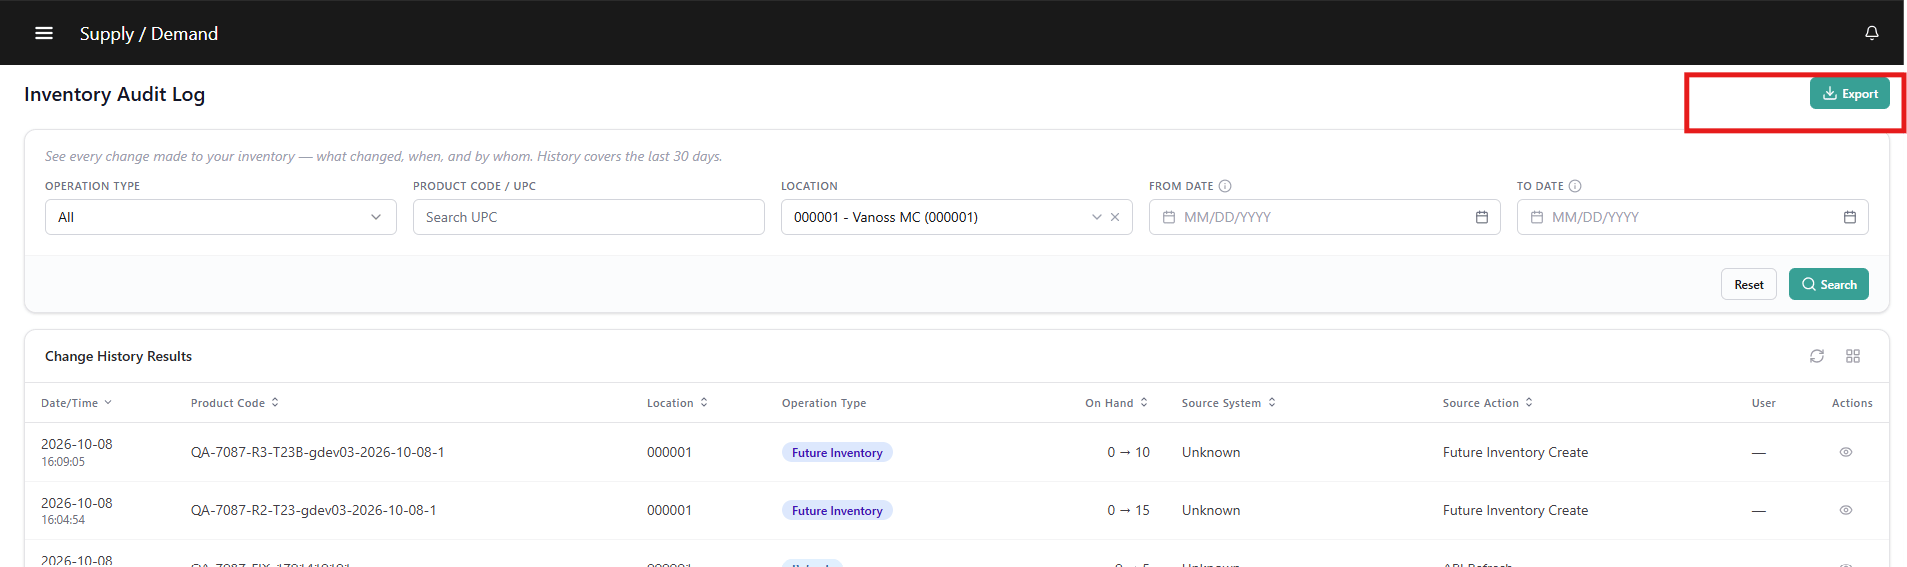Click the Operation Type column header
This screenshot has height=567, width=1907.
[x=824, y=403]
